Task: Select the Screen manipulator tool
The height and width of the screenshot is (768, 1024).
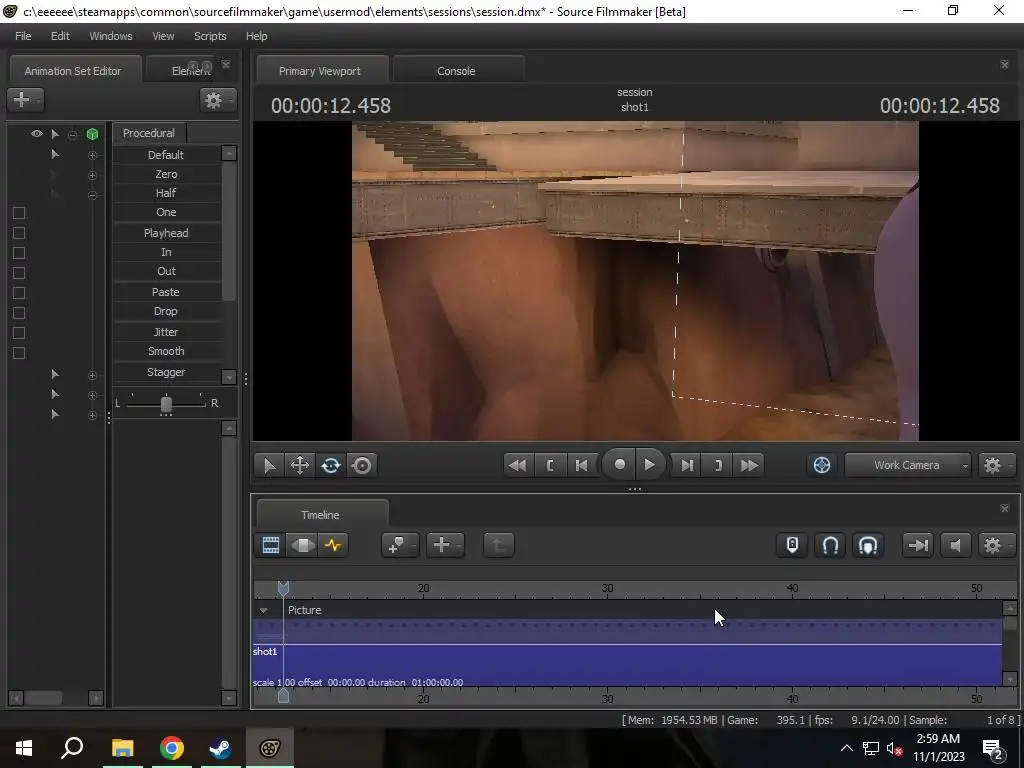Action: 362,465
